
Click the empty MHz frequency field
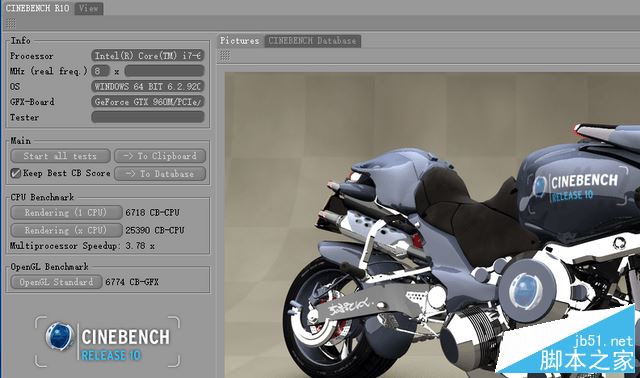(x=164, y=71)
